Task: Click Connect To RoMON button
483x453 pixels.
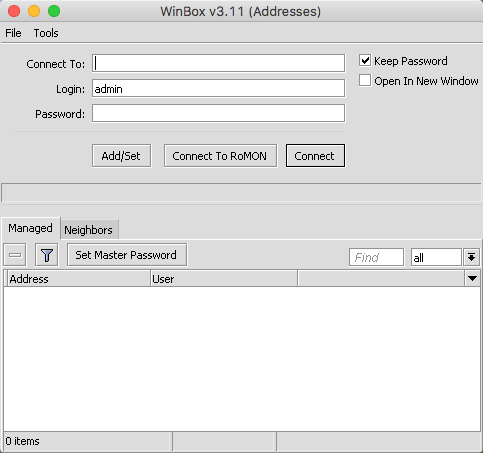Action: (220, 156)
